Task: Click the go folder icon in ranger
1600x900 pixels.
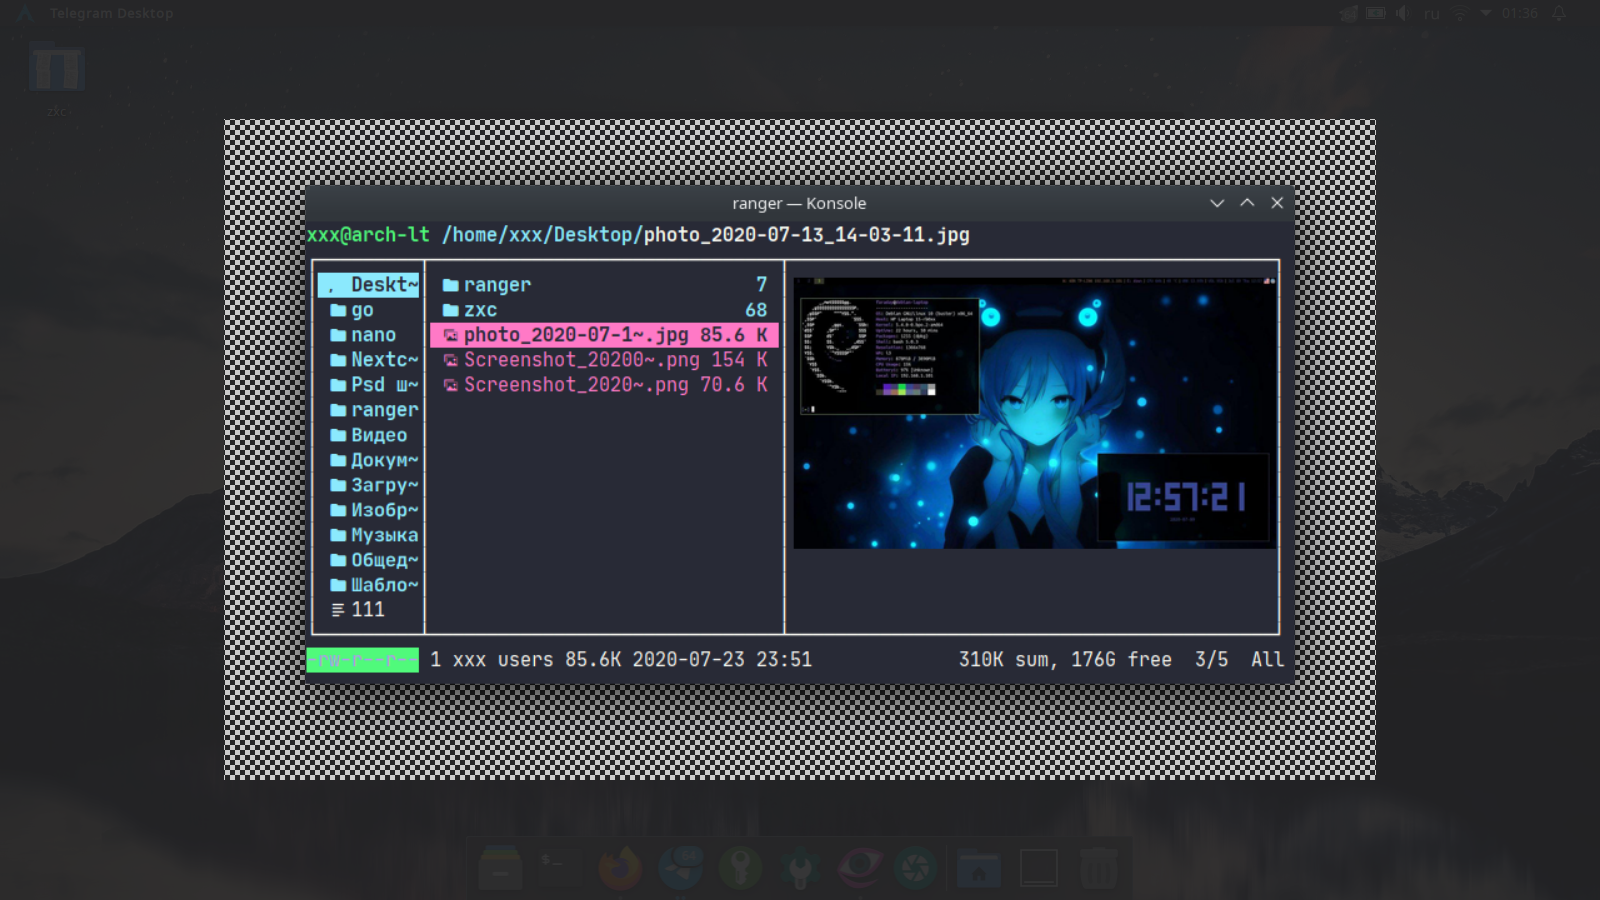Action: point(338,311)
